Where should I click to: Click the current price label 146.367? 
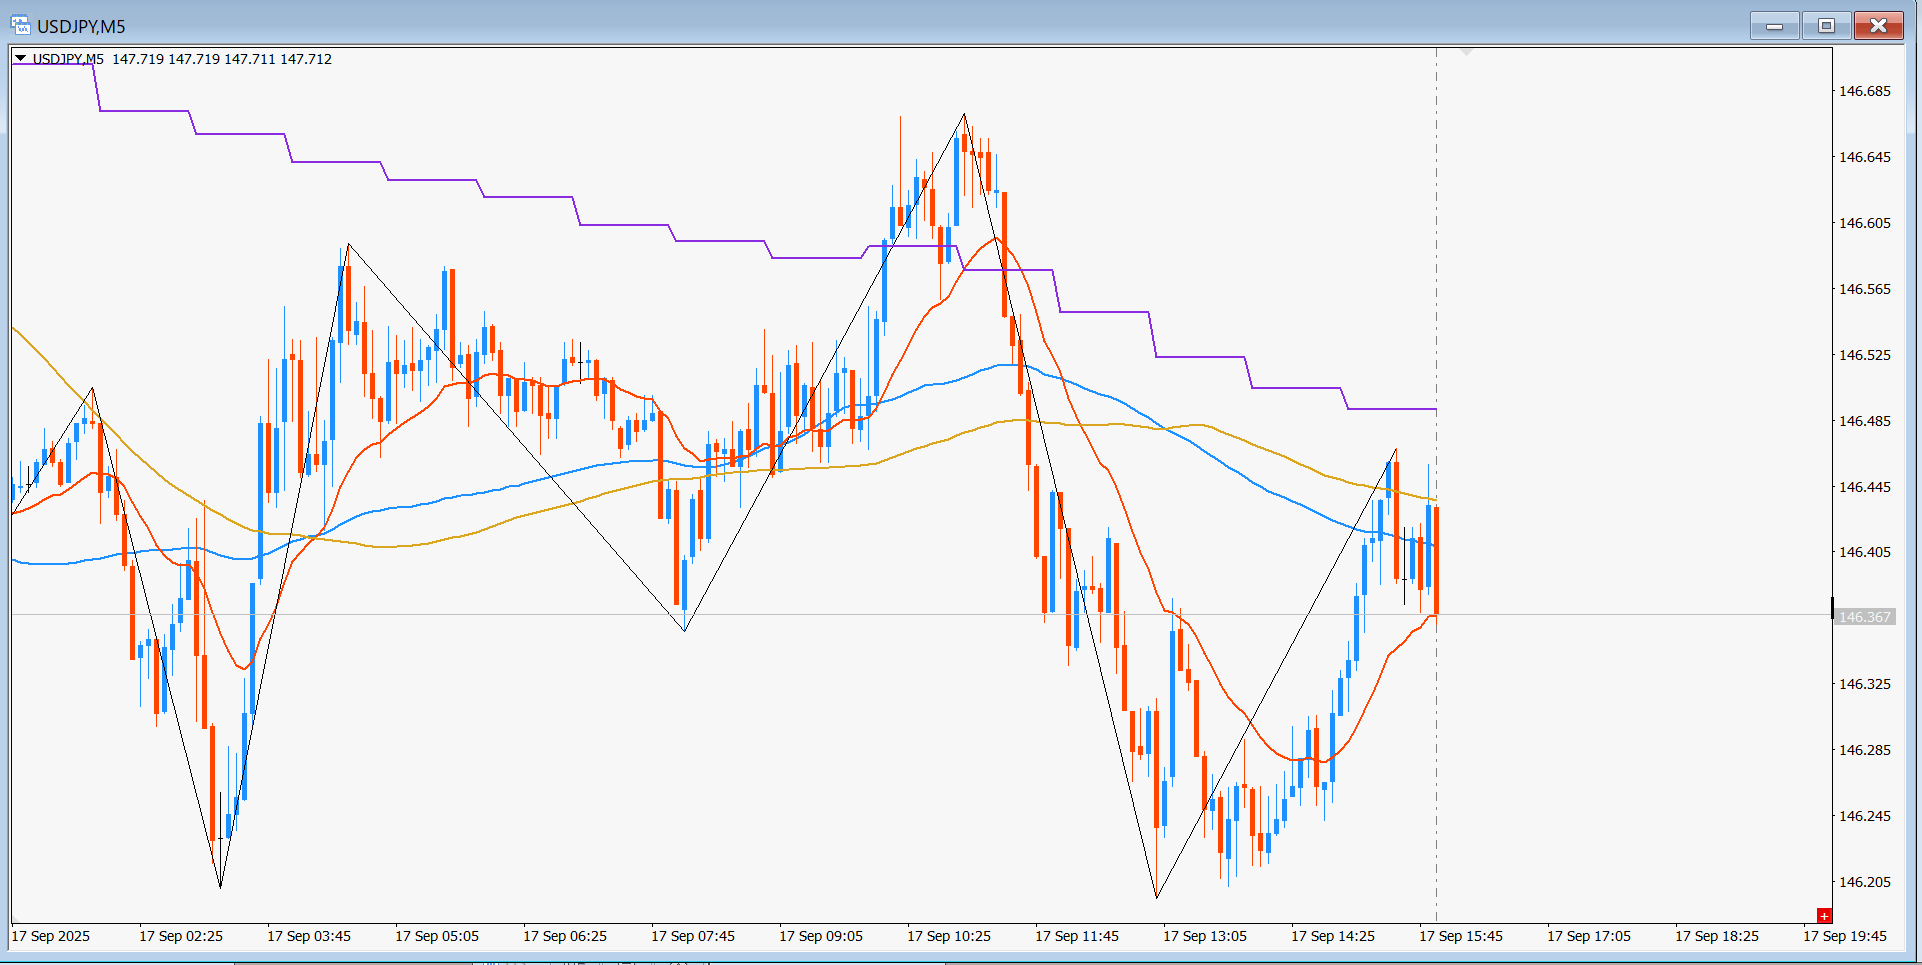pos(1865,617)
